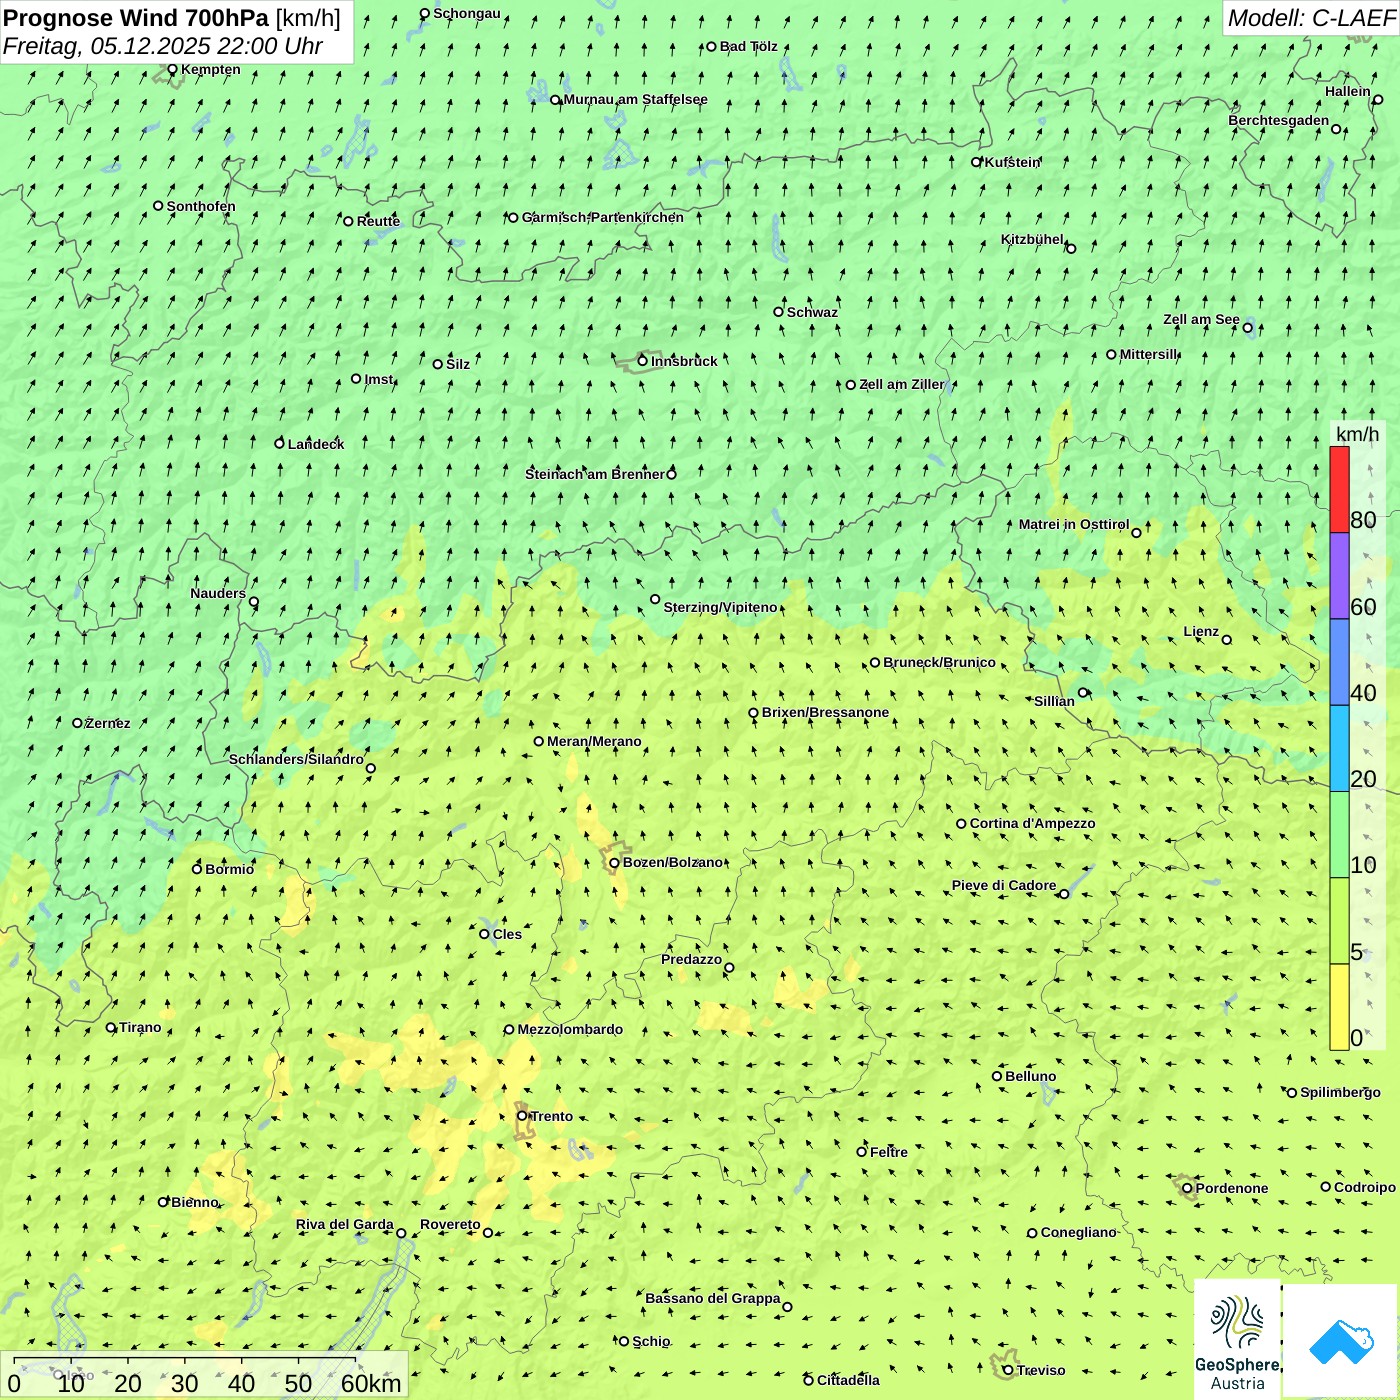This screenshot has width=1400, height=1400.
Task: Click the Brixen/Bressanone label
Action: pyautogui.click(x=825, y=712)
